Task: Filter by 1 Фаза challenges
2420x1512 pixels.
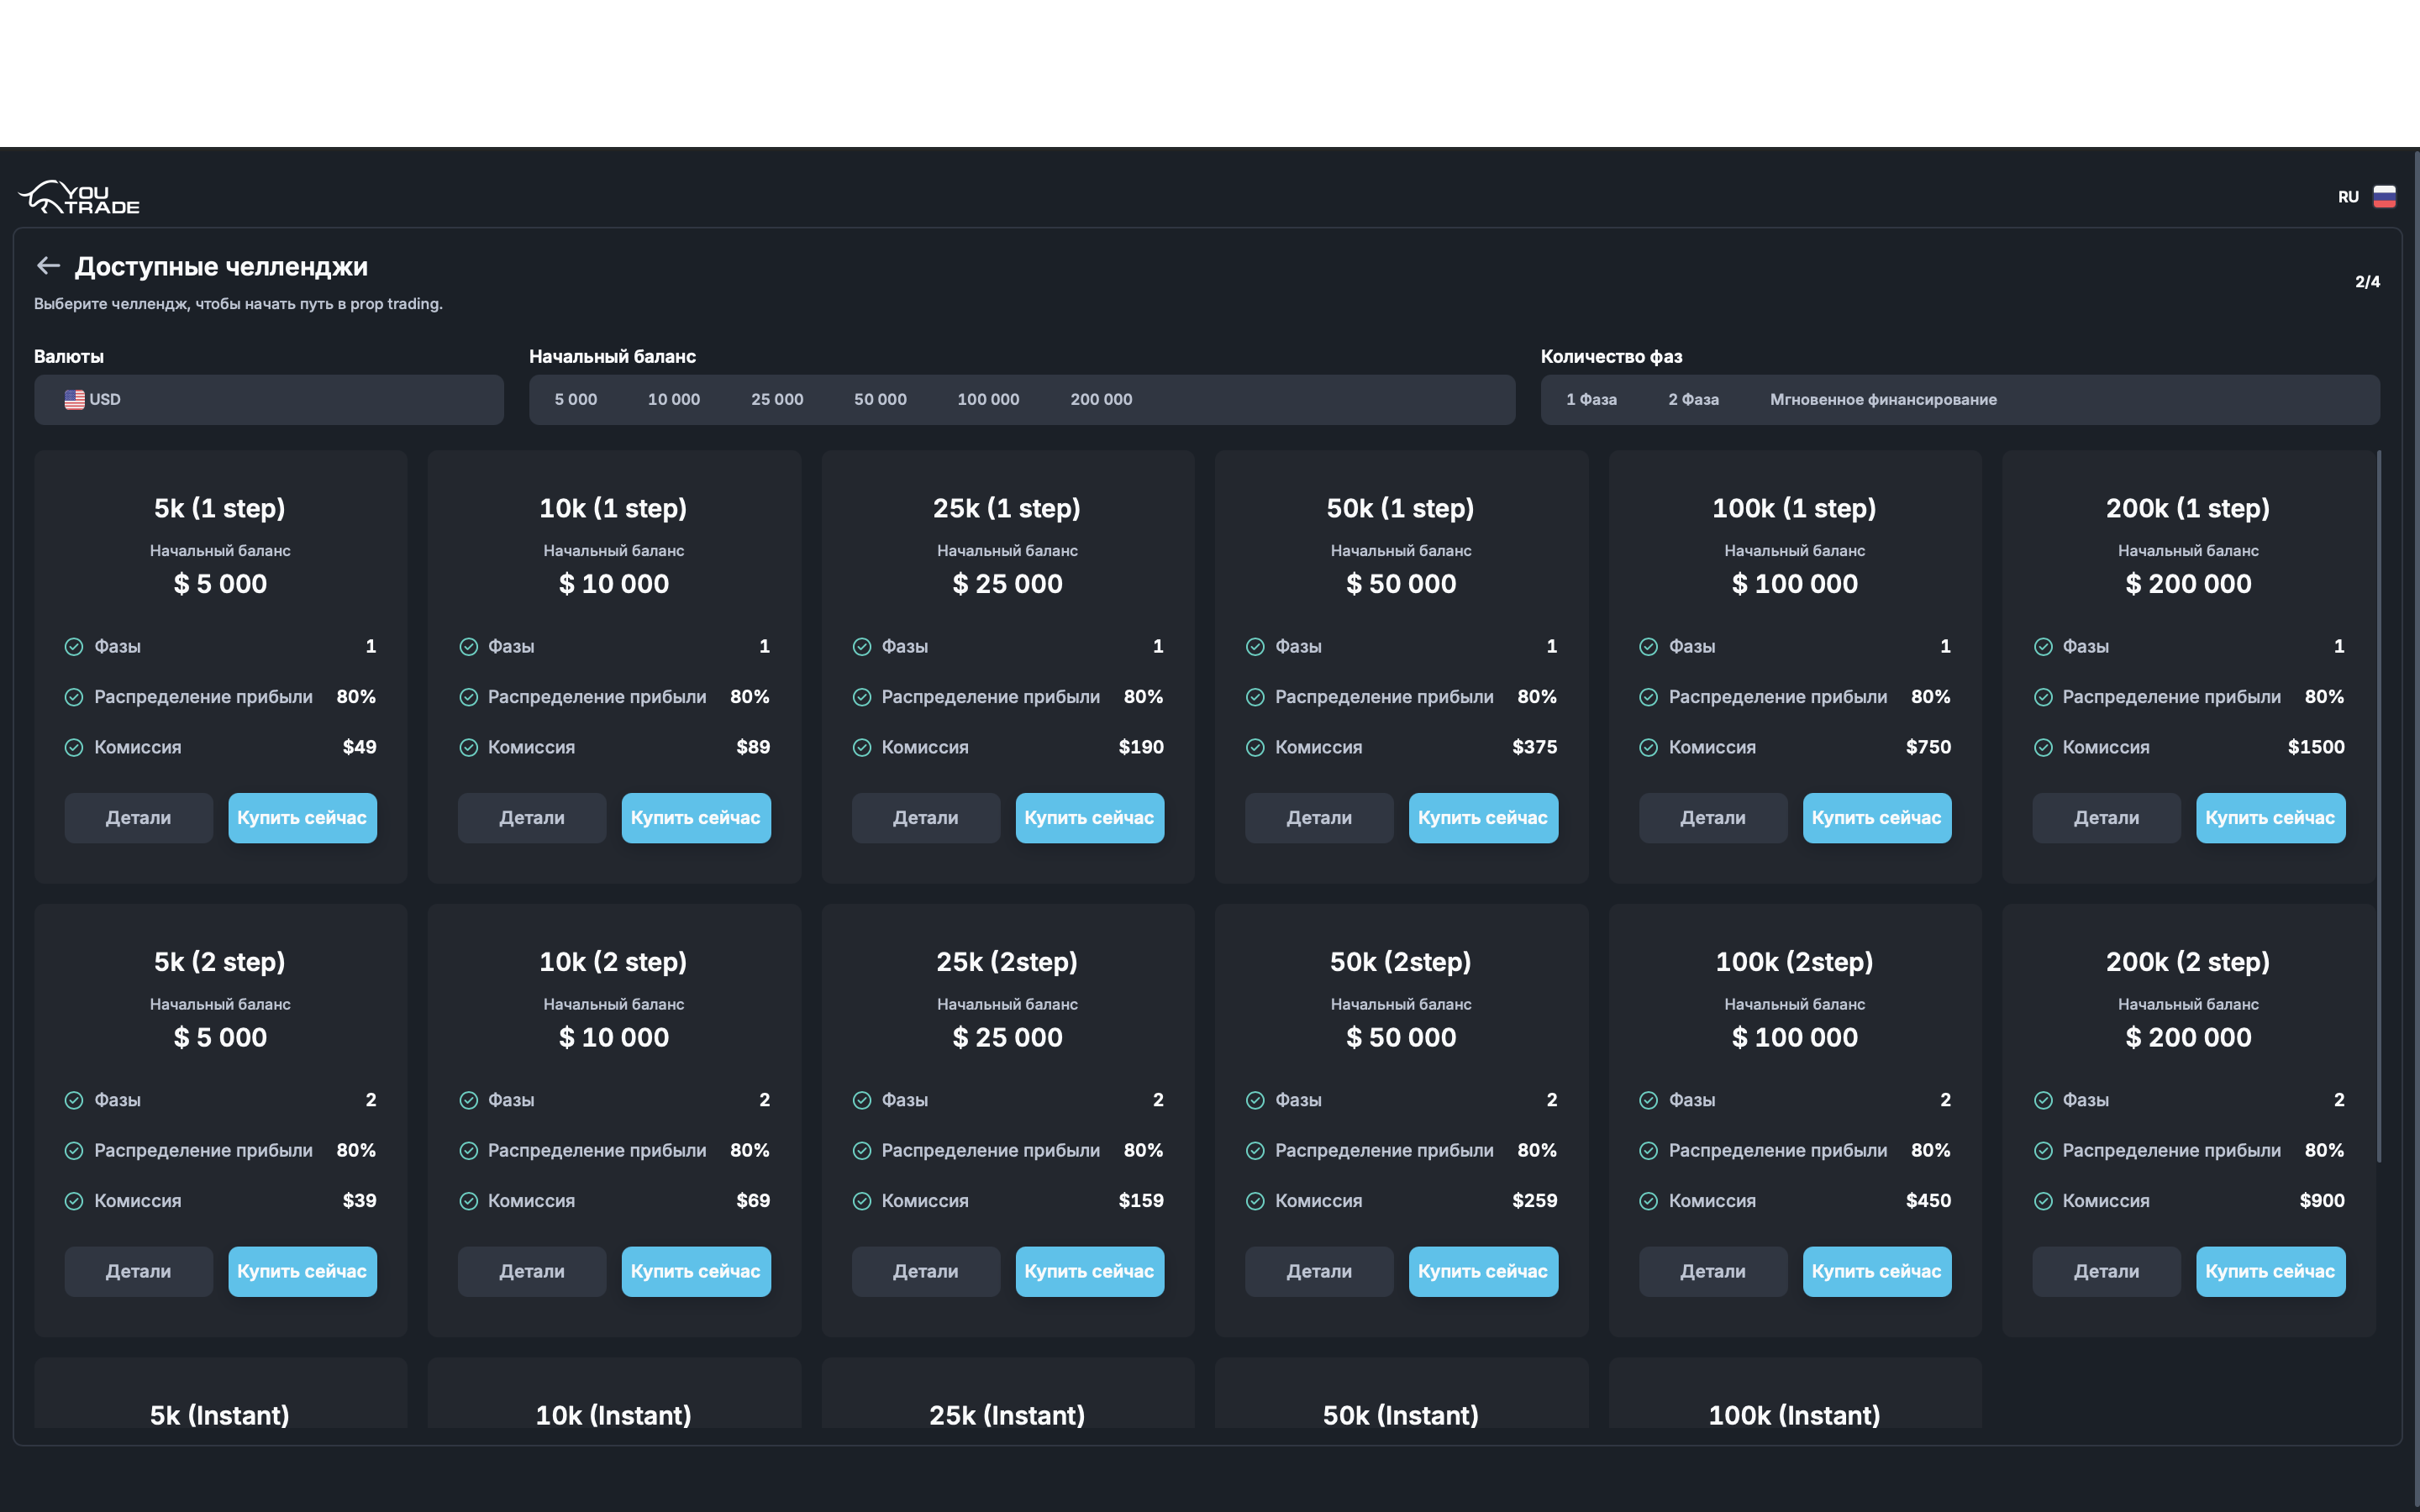Action: click(x=1591, y=400)
